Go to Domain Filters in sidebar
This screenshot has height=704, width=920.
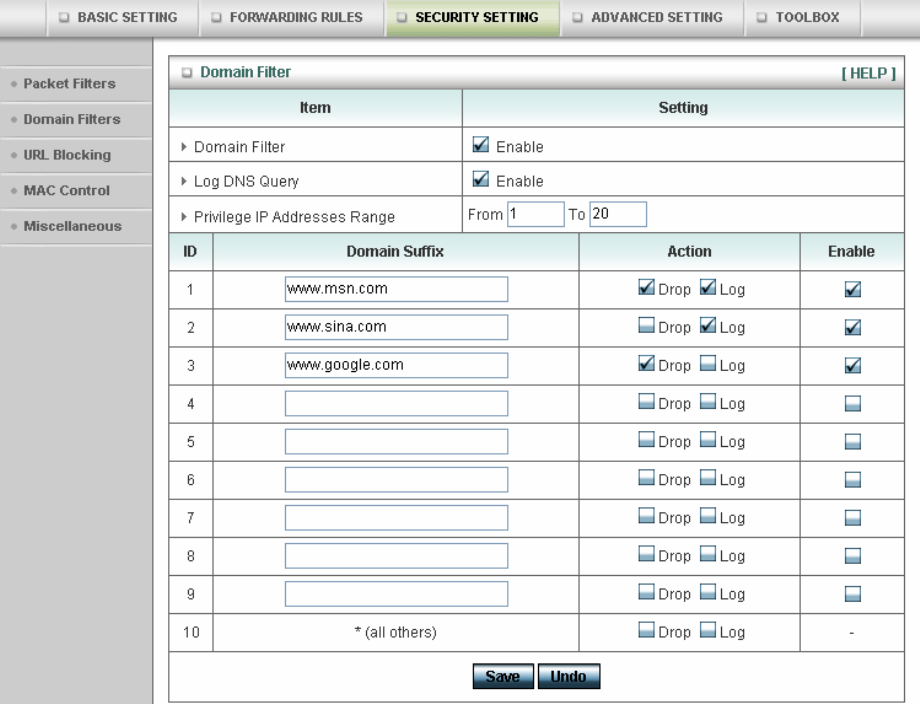coord(72,120)
